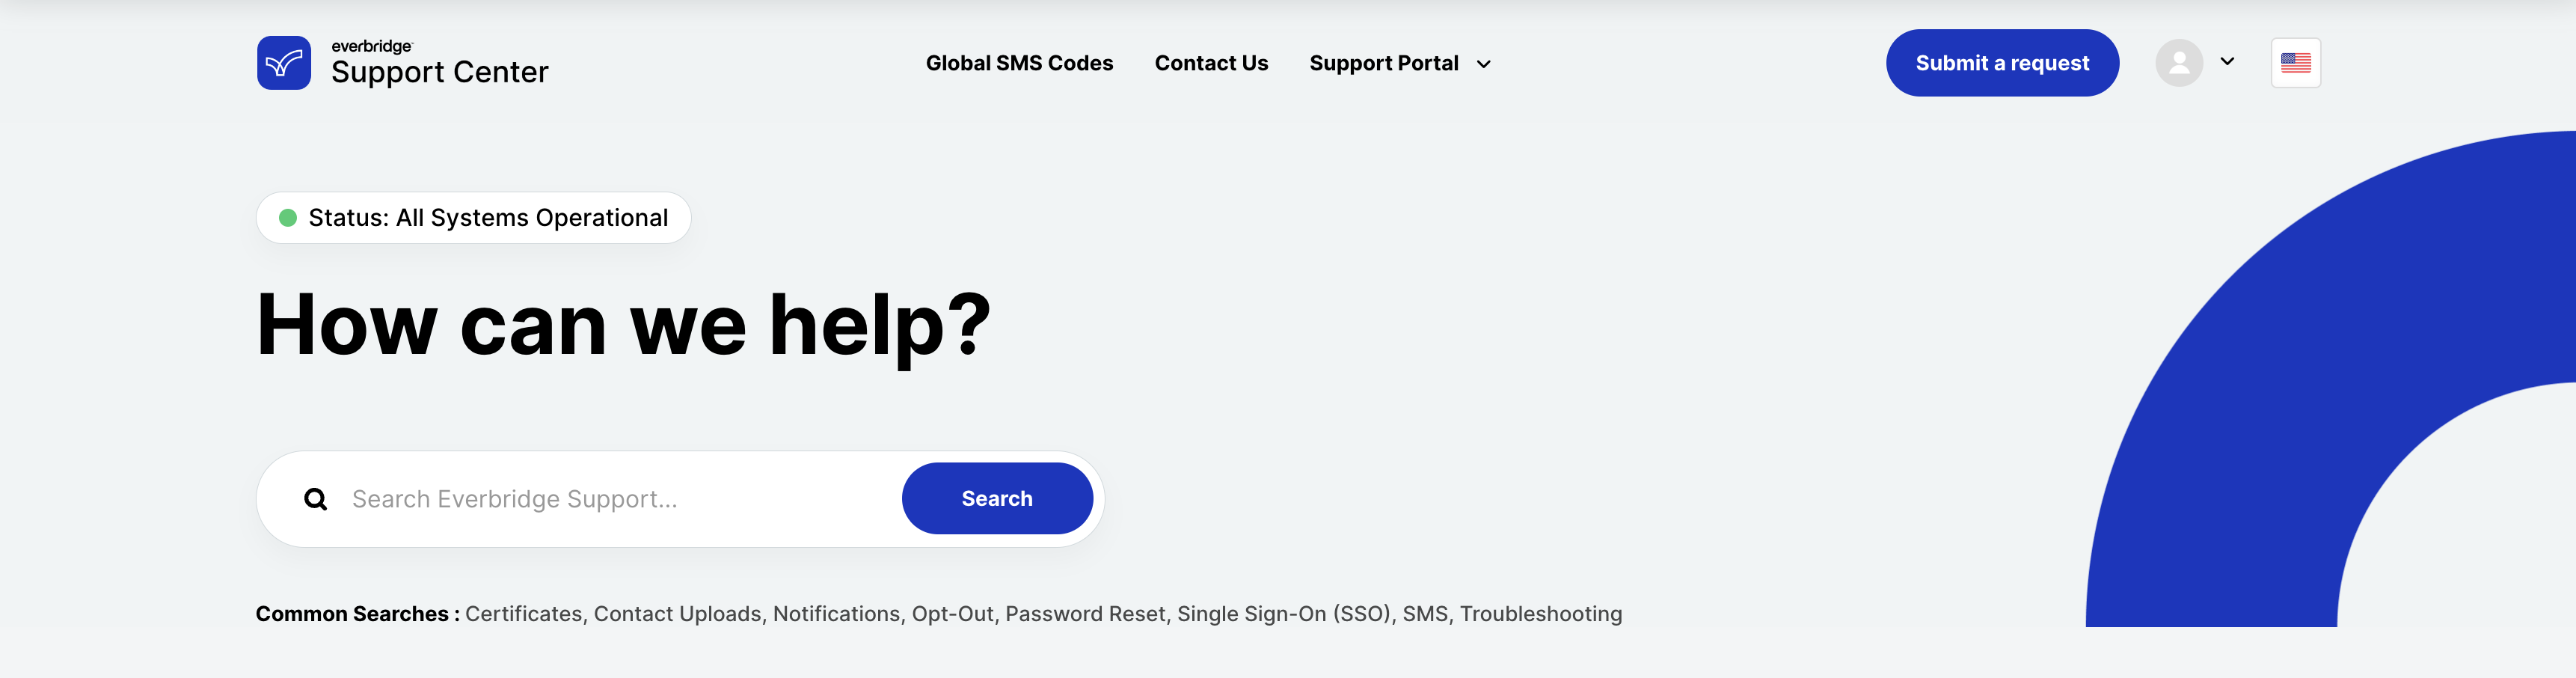Image resolution: width=2576 pixels, height=678 pixels.
Task: Select the Certificates common search
Action: (523, 614)
